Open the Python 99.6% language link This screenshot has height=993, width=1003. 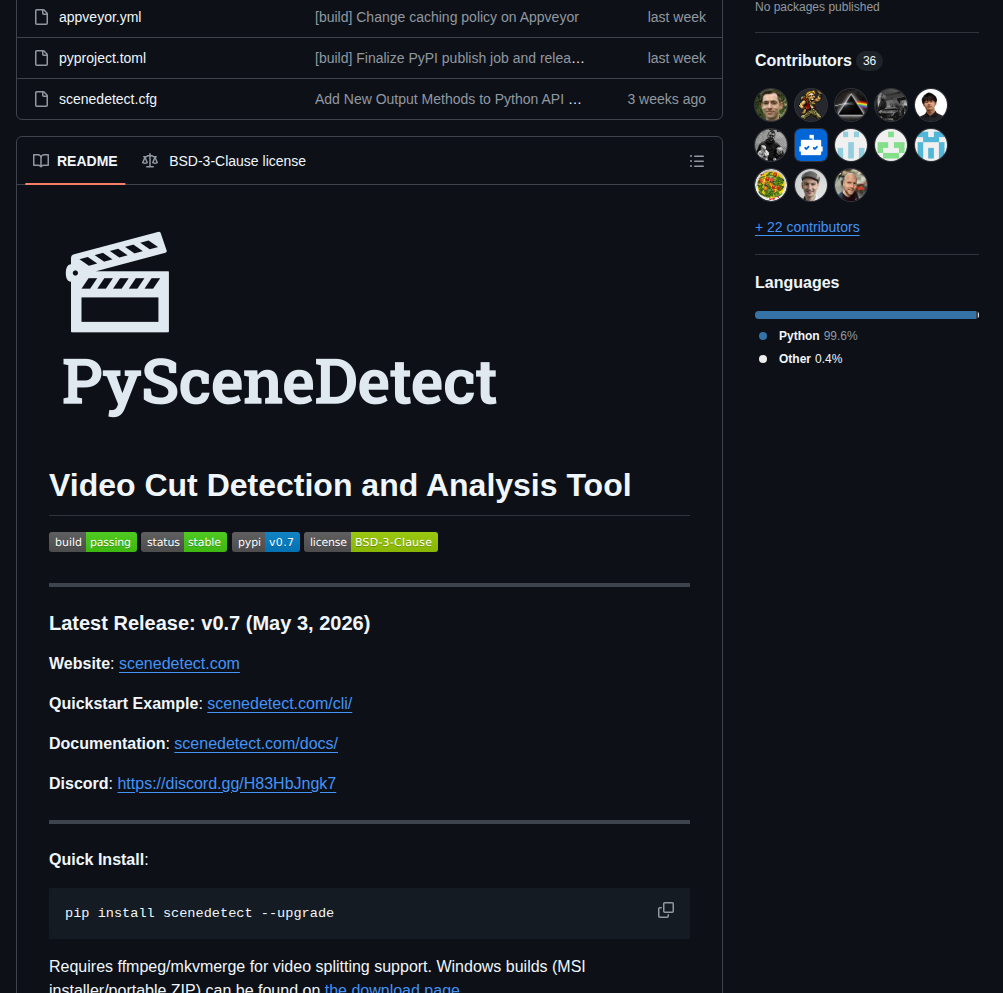(809, 336)
